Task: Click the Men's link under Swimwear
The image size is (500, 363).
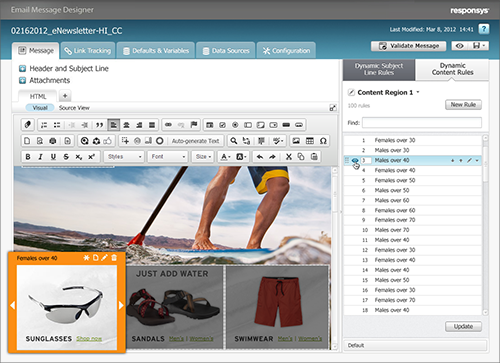Action: (285, 339)
